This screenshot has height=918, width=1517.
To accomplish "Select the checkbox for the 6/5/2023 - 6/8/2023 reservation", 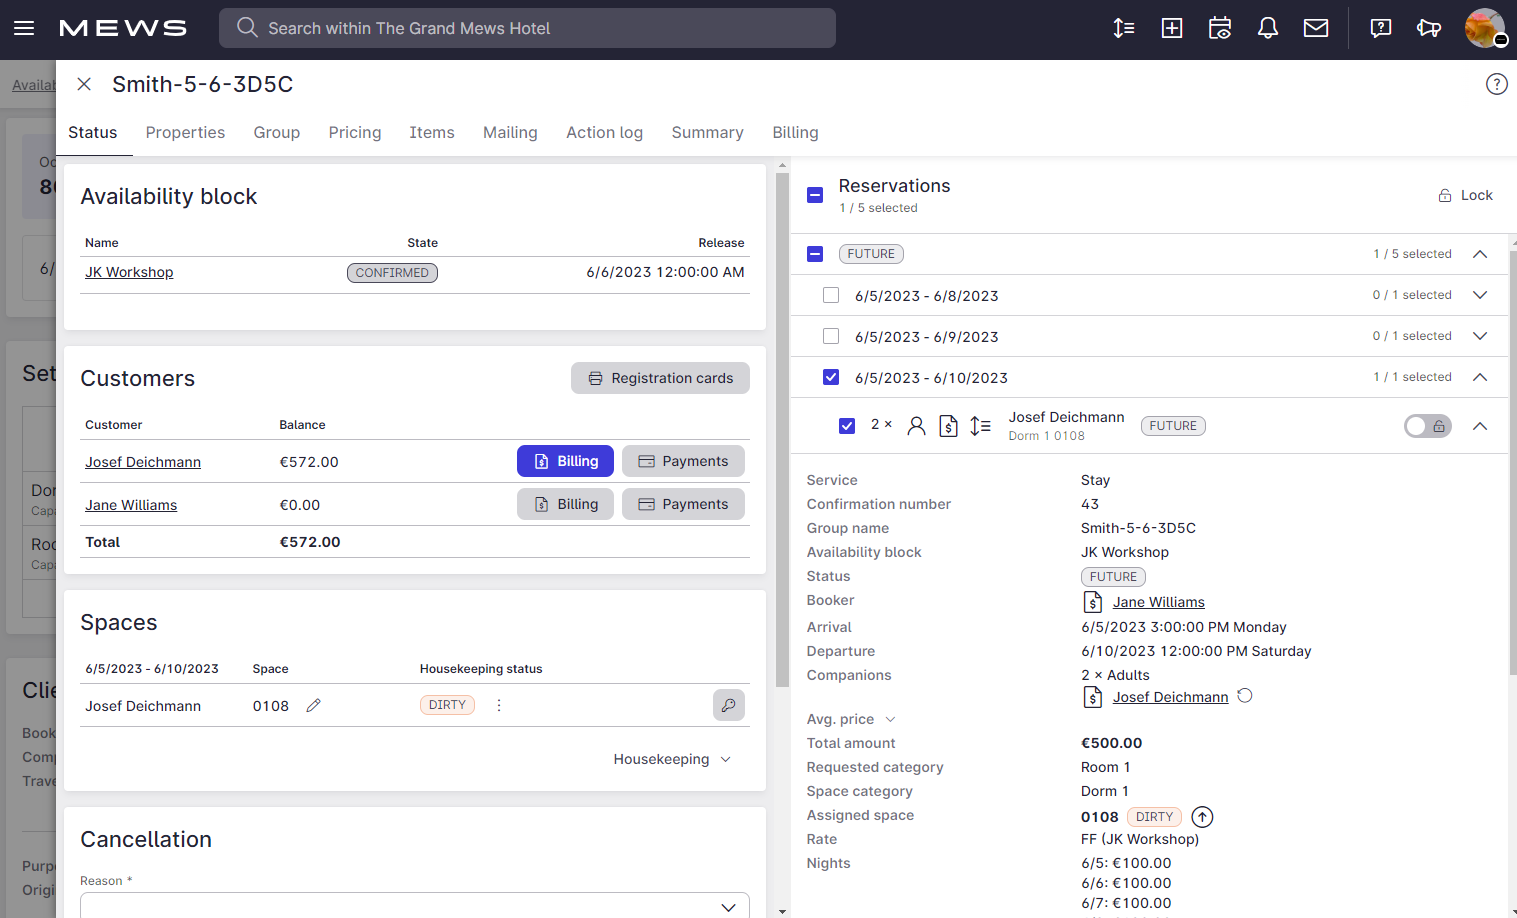I will [x=831, y=295].
